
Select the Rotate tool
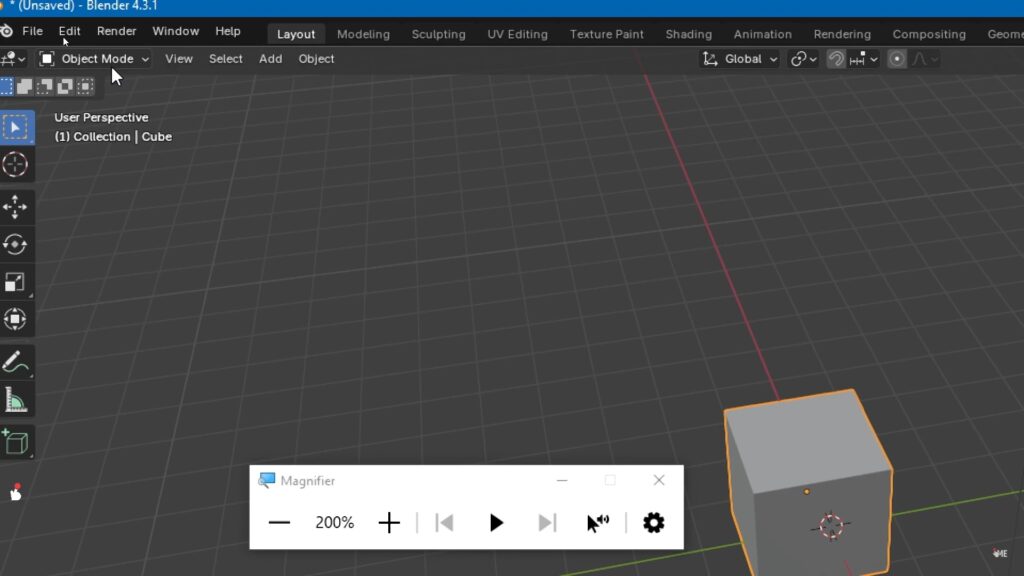[15, 244]
